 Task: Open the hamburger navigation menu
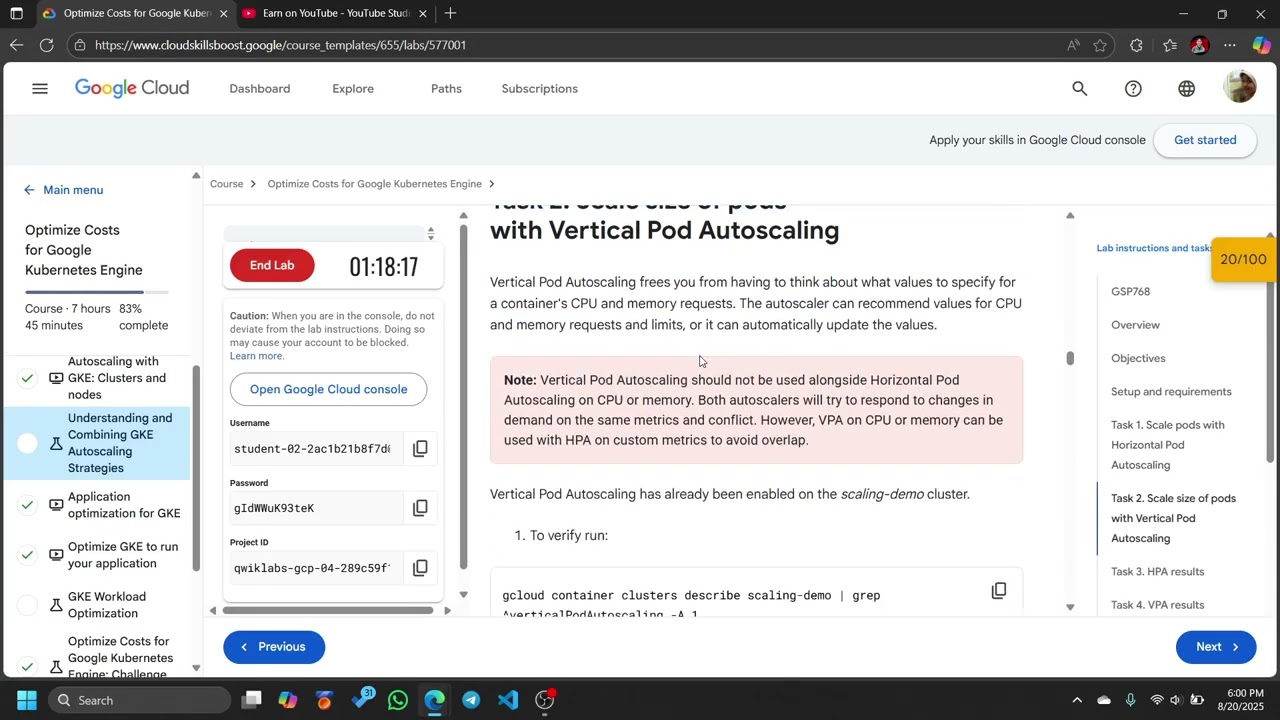[40, 89]
